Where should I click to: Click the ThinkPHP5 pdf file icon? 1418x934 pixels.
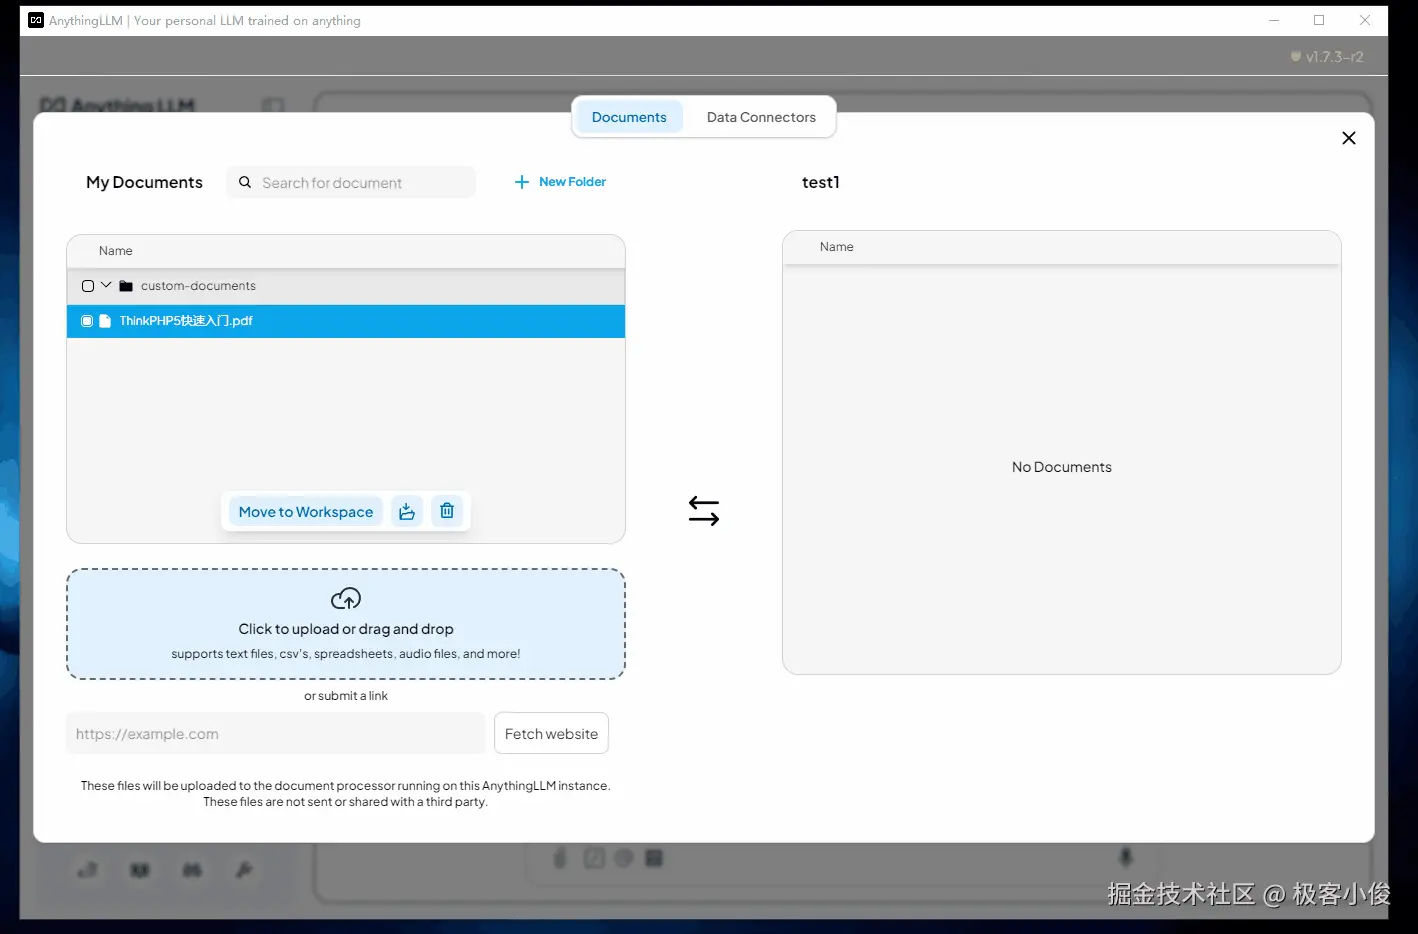(x=105, y=321)
